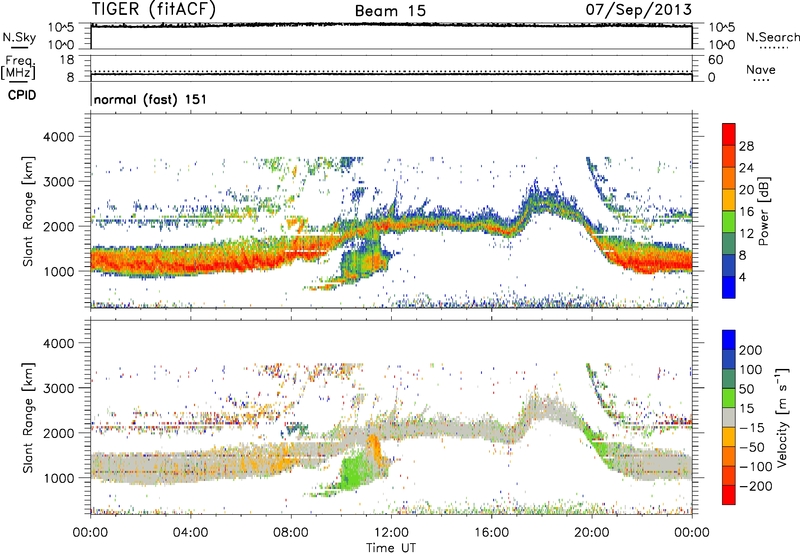This screenshot has height=554, width=800.
Task: Click the velocity panel's "Slant Range [km]" label
Action: click(28, 418)
